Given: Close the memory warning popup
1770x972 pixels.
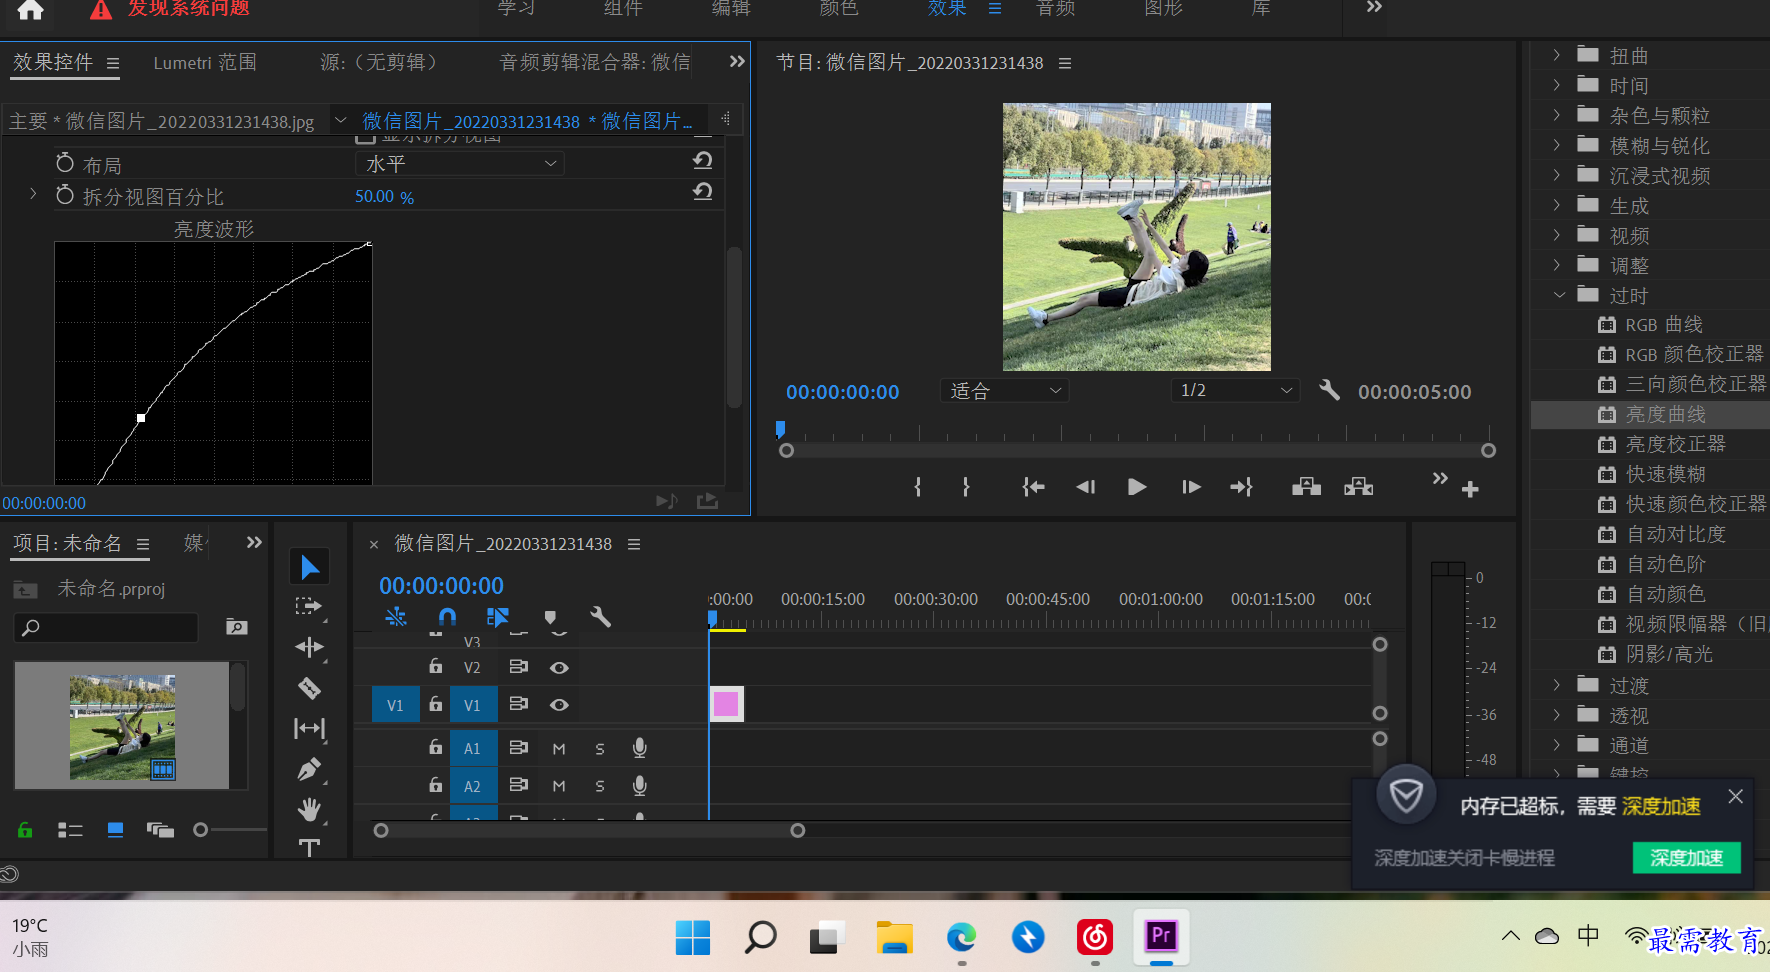Looking at the screenshot, I should (x=1735, y=797).
